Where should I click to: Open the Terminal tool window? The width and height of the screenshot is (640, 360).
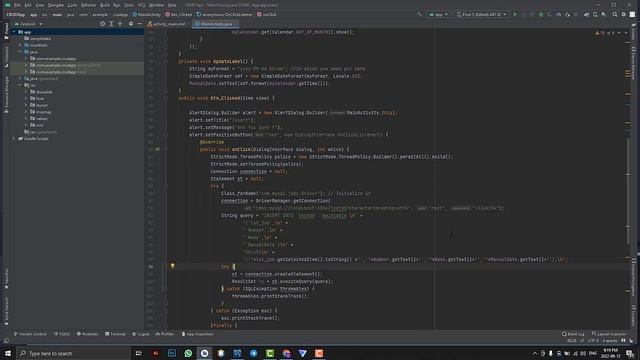click(x=116, y=334)
